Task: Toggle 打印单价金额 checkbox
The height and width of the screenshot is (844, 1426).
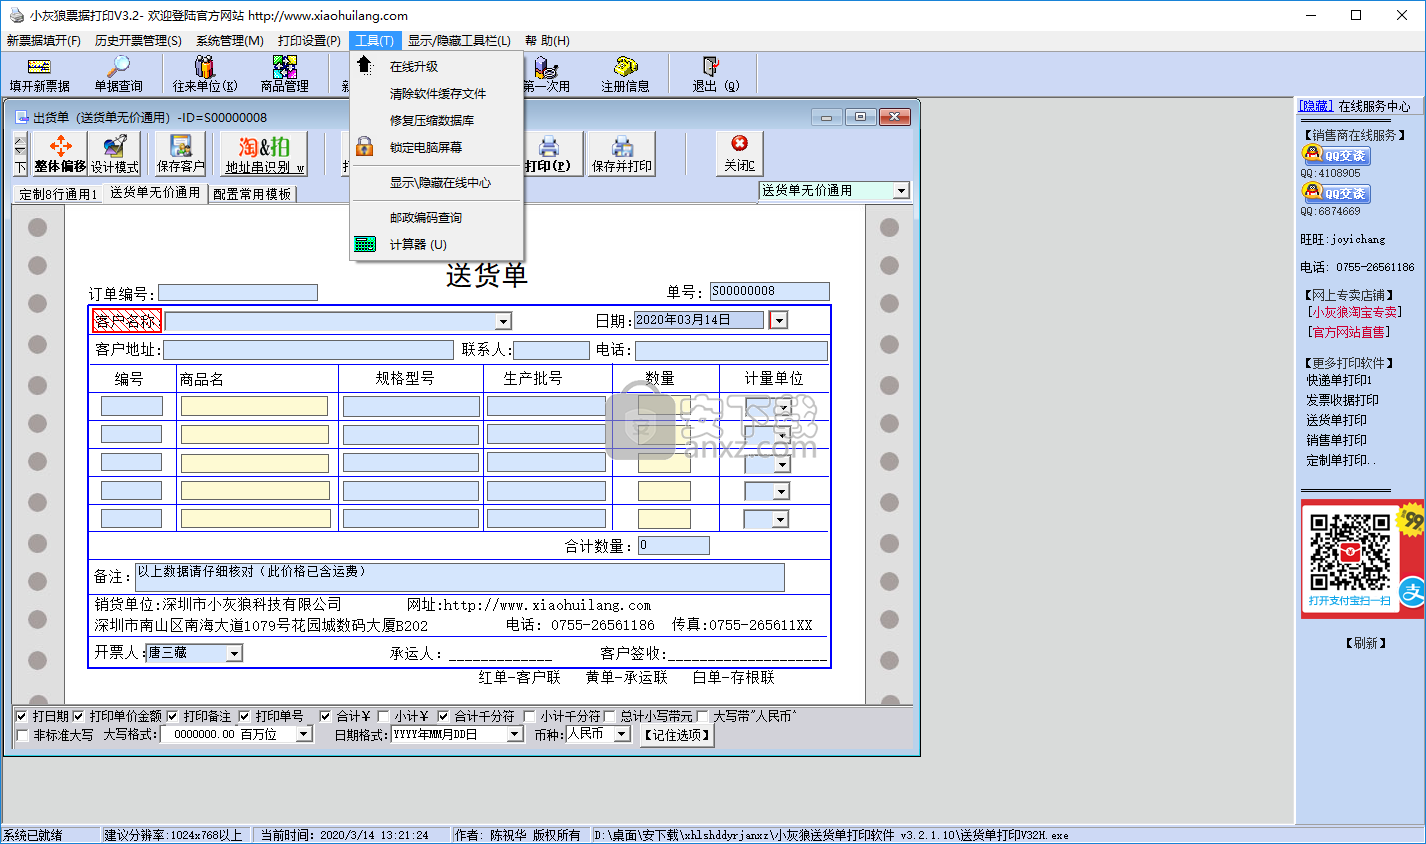Action: (x=79, y=716)
